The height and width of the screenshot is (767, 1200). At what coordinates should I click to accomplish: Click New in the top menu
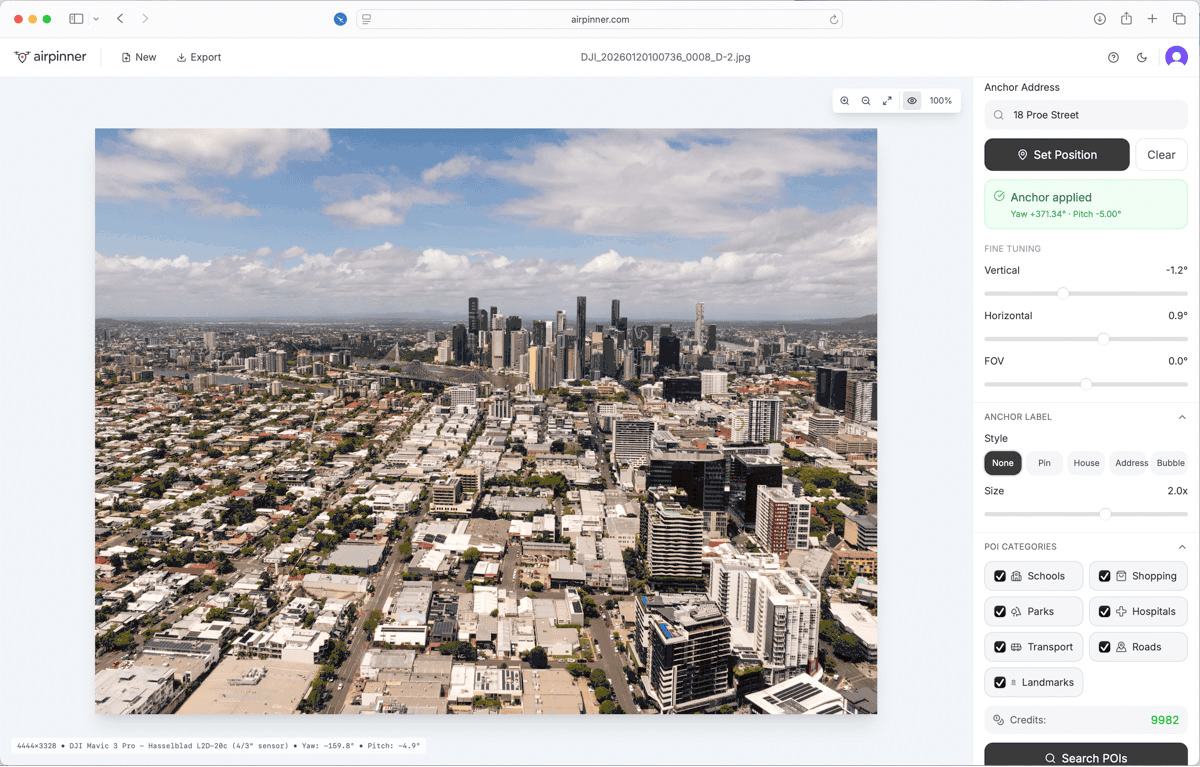139,58
